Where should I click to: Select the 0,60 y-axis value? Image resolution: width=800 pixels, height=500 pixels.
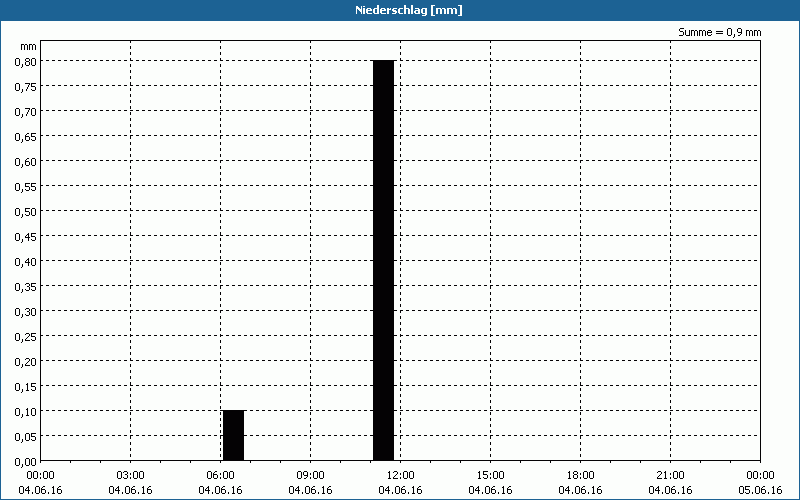26,161
